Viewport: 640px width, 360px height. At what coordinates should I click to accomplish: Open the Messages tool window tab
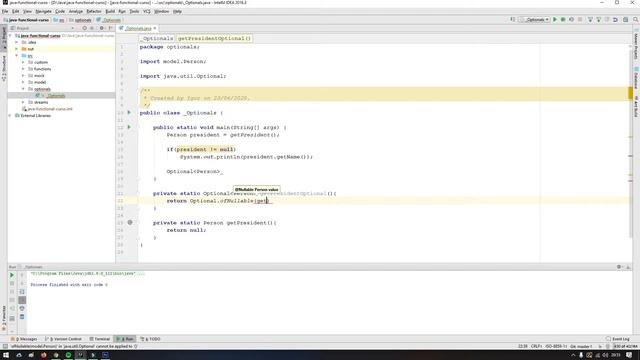pos(24,339)
